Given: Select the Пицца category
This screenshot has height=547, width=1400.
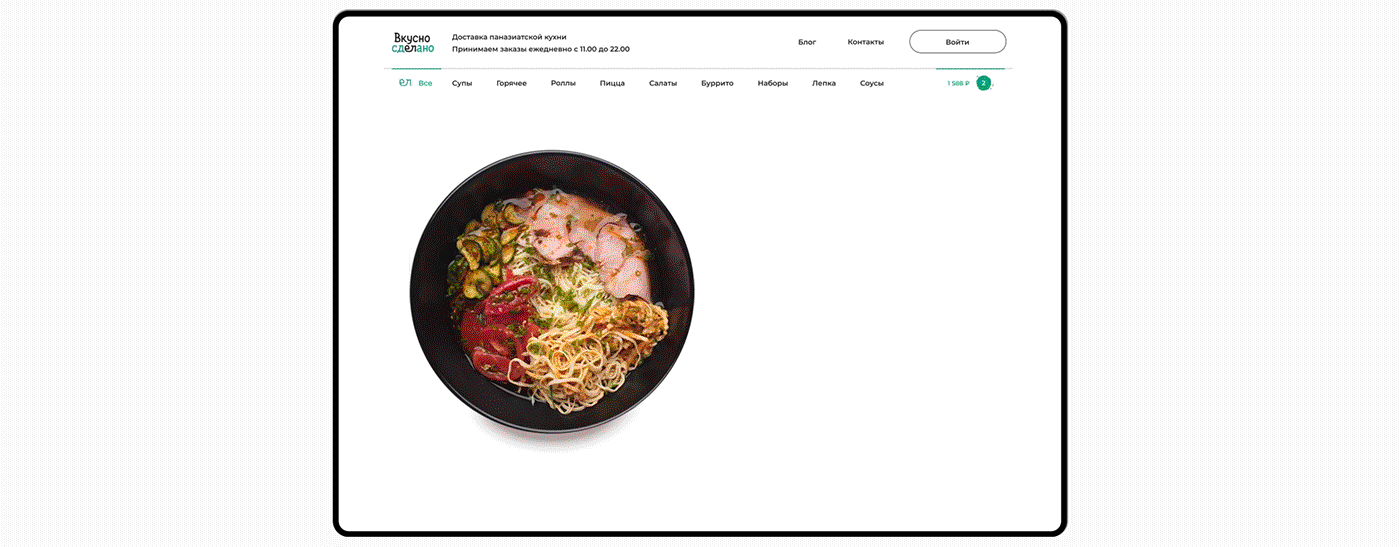Looking at the screenshot, I should pos(612,83).
